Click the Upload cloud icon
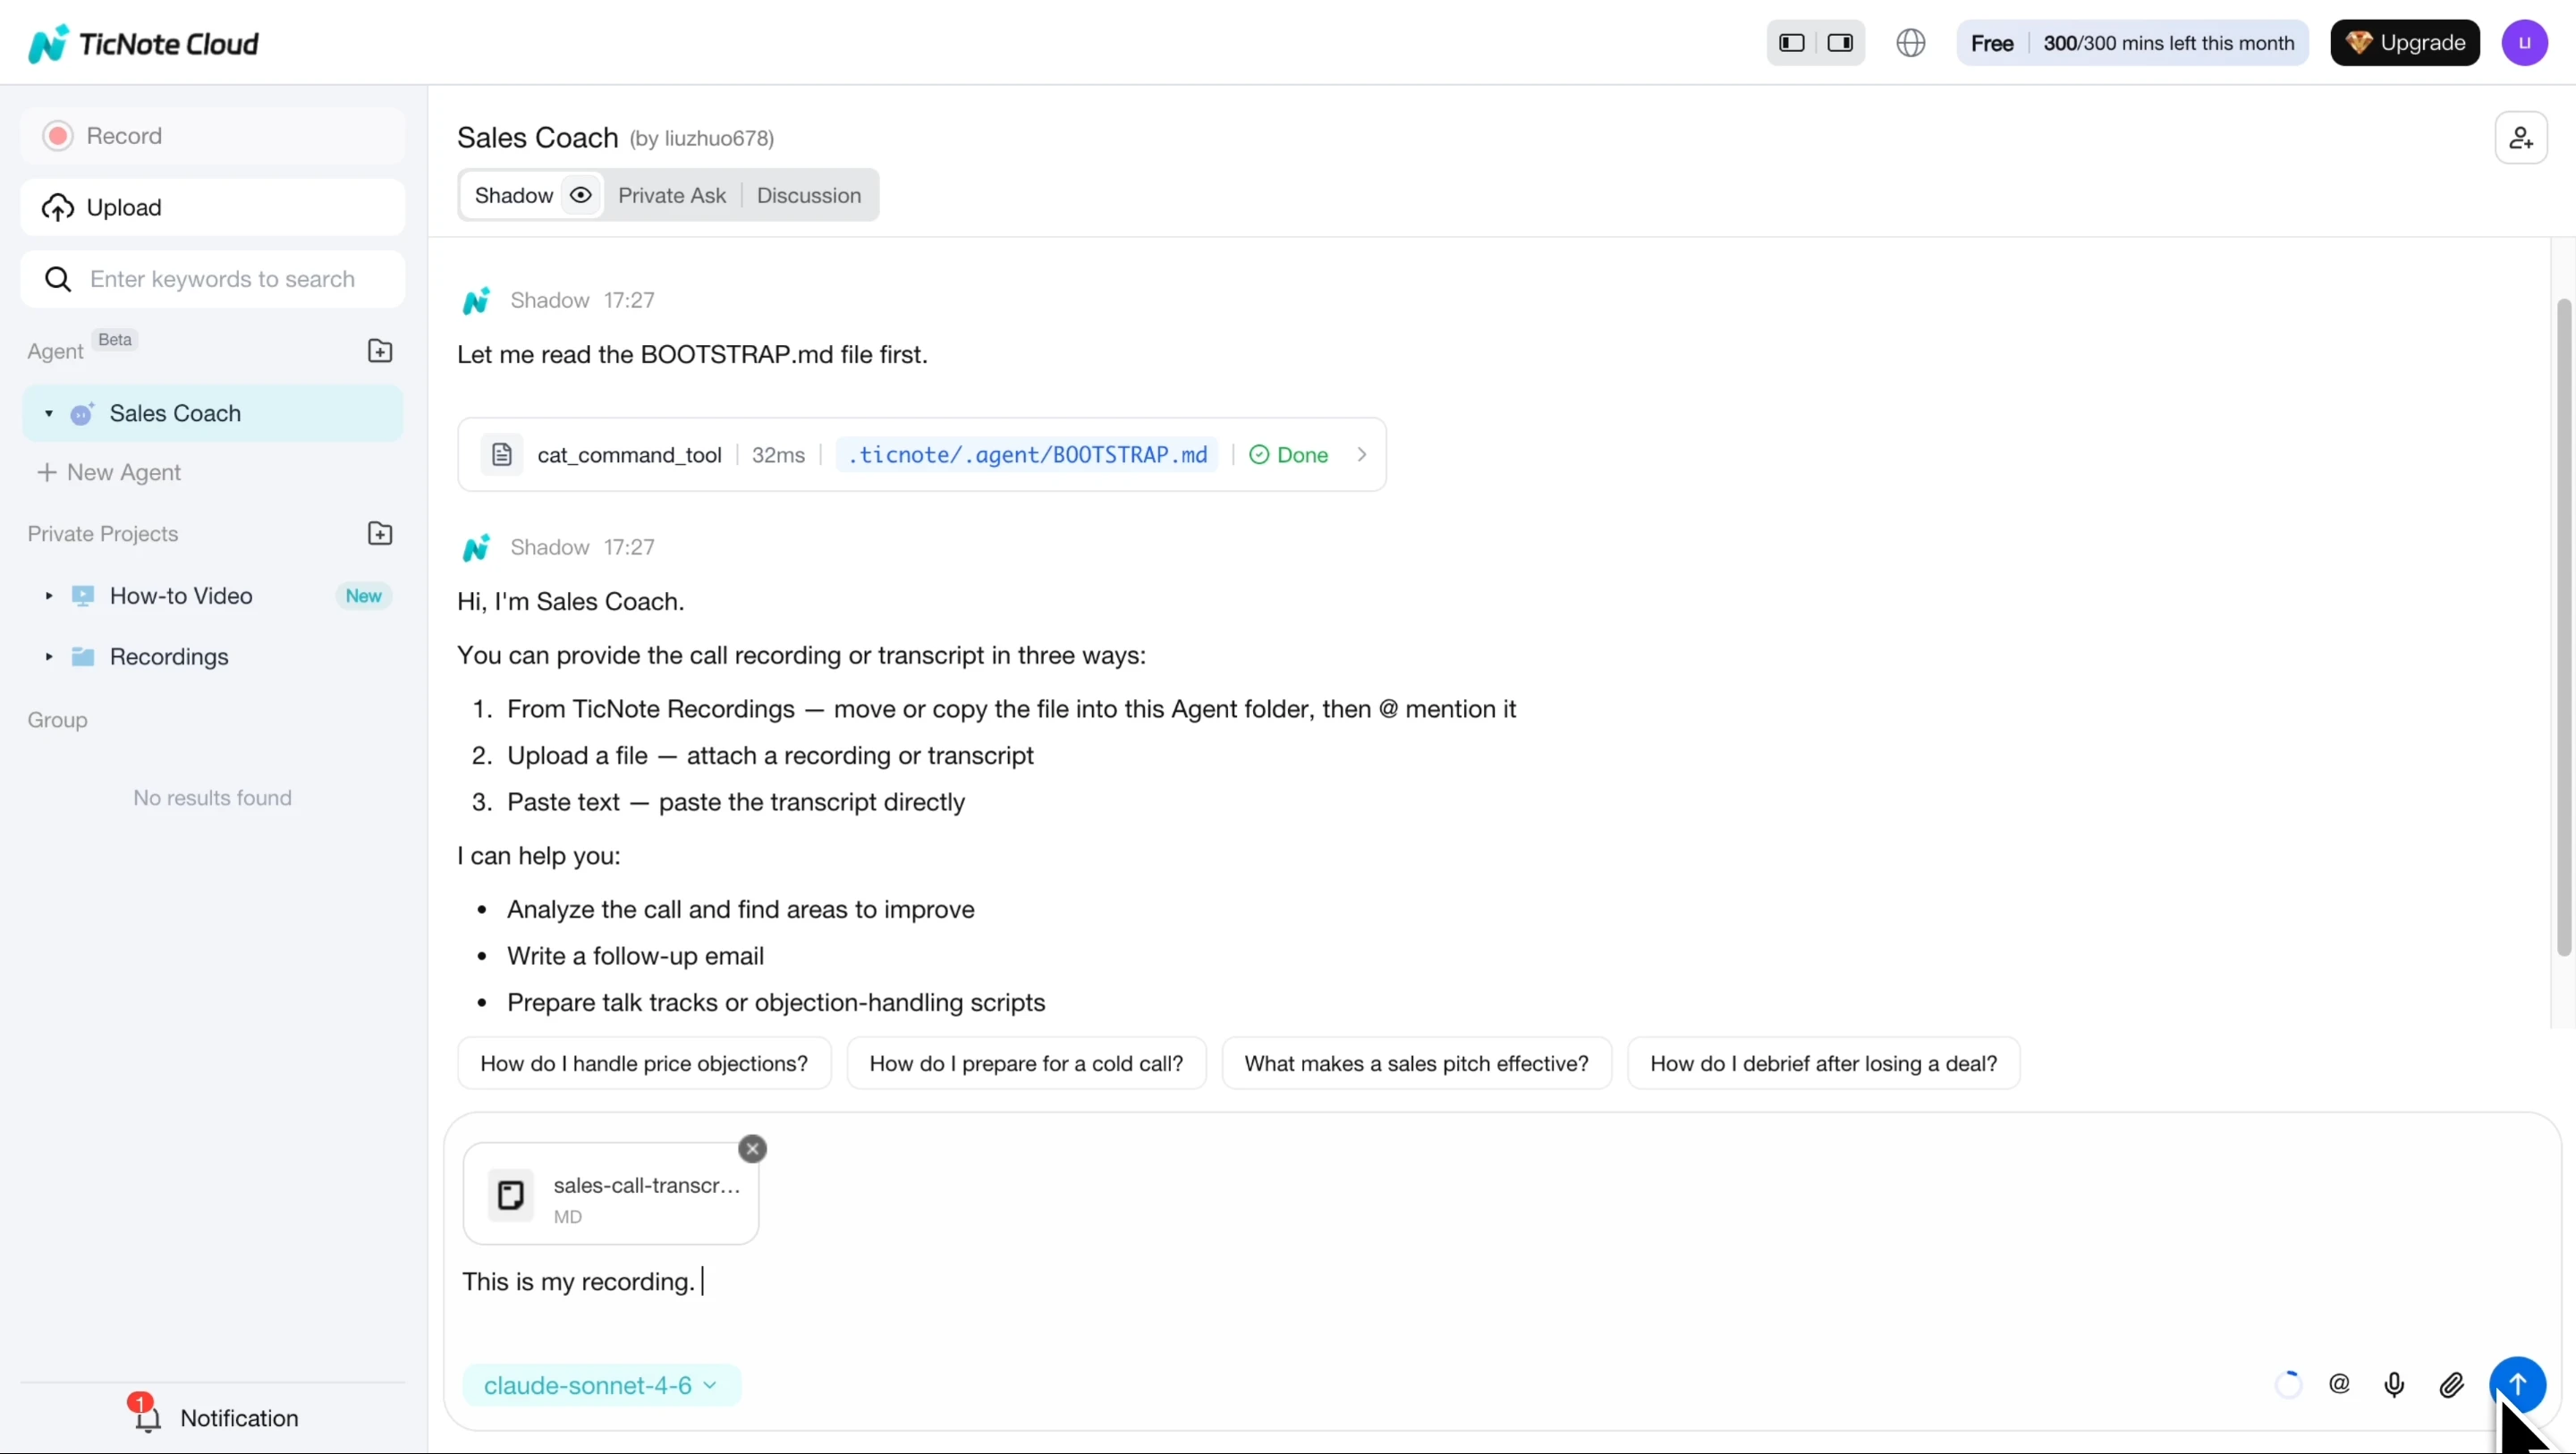 (x=58, y=208)
